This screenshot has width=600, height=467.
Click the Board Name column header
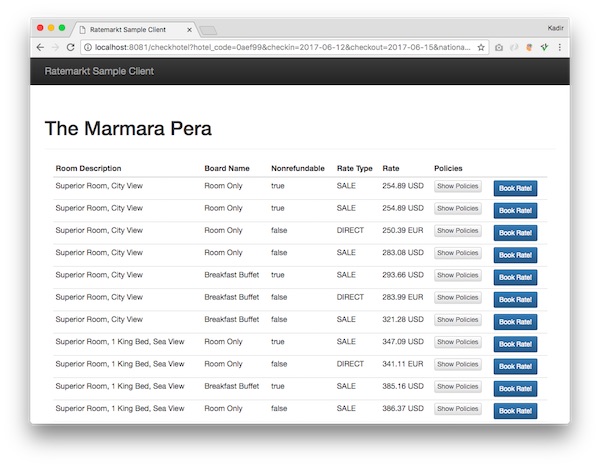tap(227, 168)
